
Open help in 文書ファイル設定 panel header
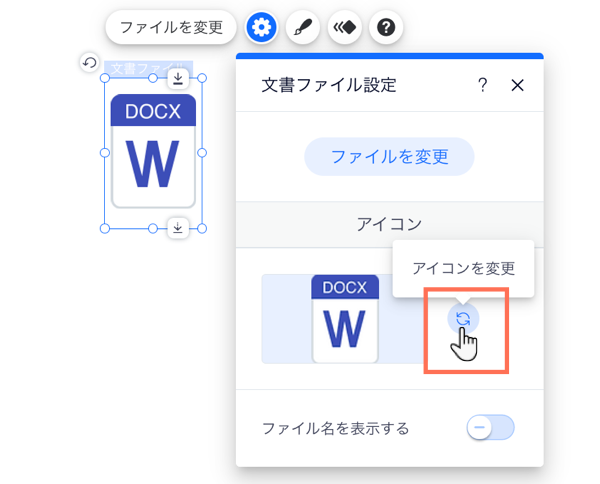483,85
